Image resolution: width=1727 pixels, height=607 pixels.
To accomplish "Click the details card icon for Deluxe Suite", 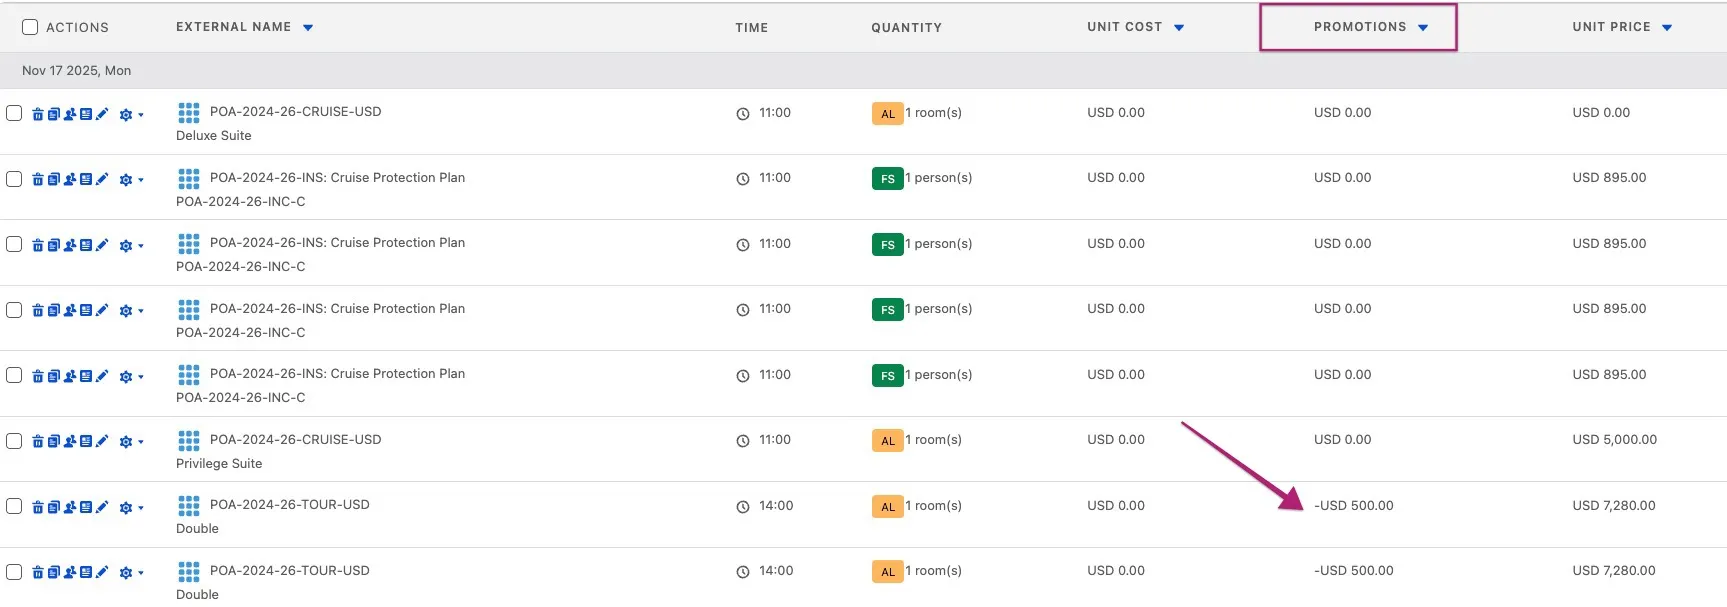I will click(86, 114).
